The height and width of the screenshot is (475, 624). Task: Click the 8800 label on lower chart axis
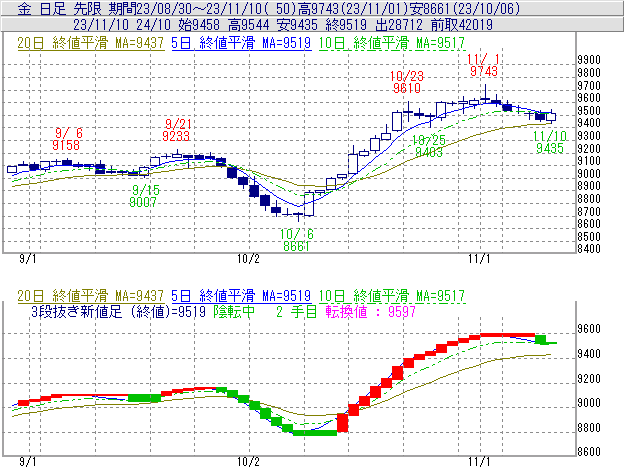point(589,428)
